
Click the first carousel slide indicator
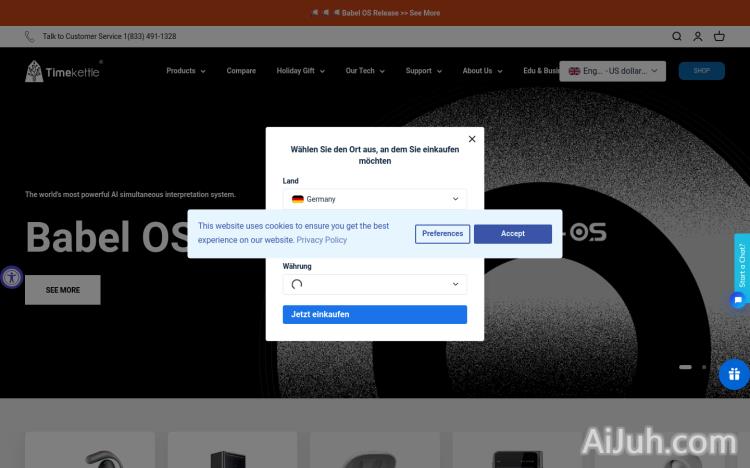pyautogui.click(x=685, y=367)
